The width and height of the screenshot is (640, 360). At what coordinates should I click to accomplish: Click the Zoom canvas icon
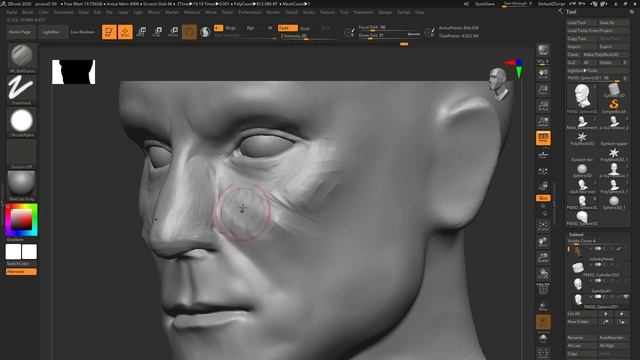point(543,89)
